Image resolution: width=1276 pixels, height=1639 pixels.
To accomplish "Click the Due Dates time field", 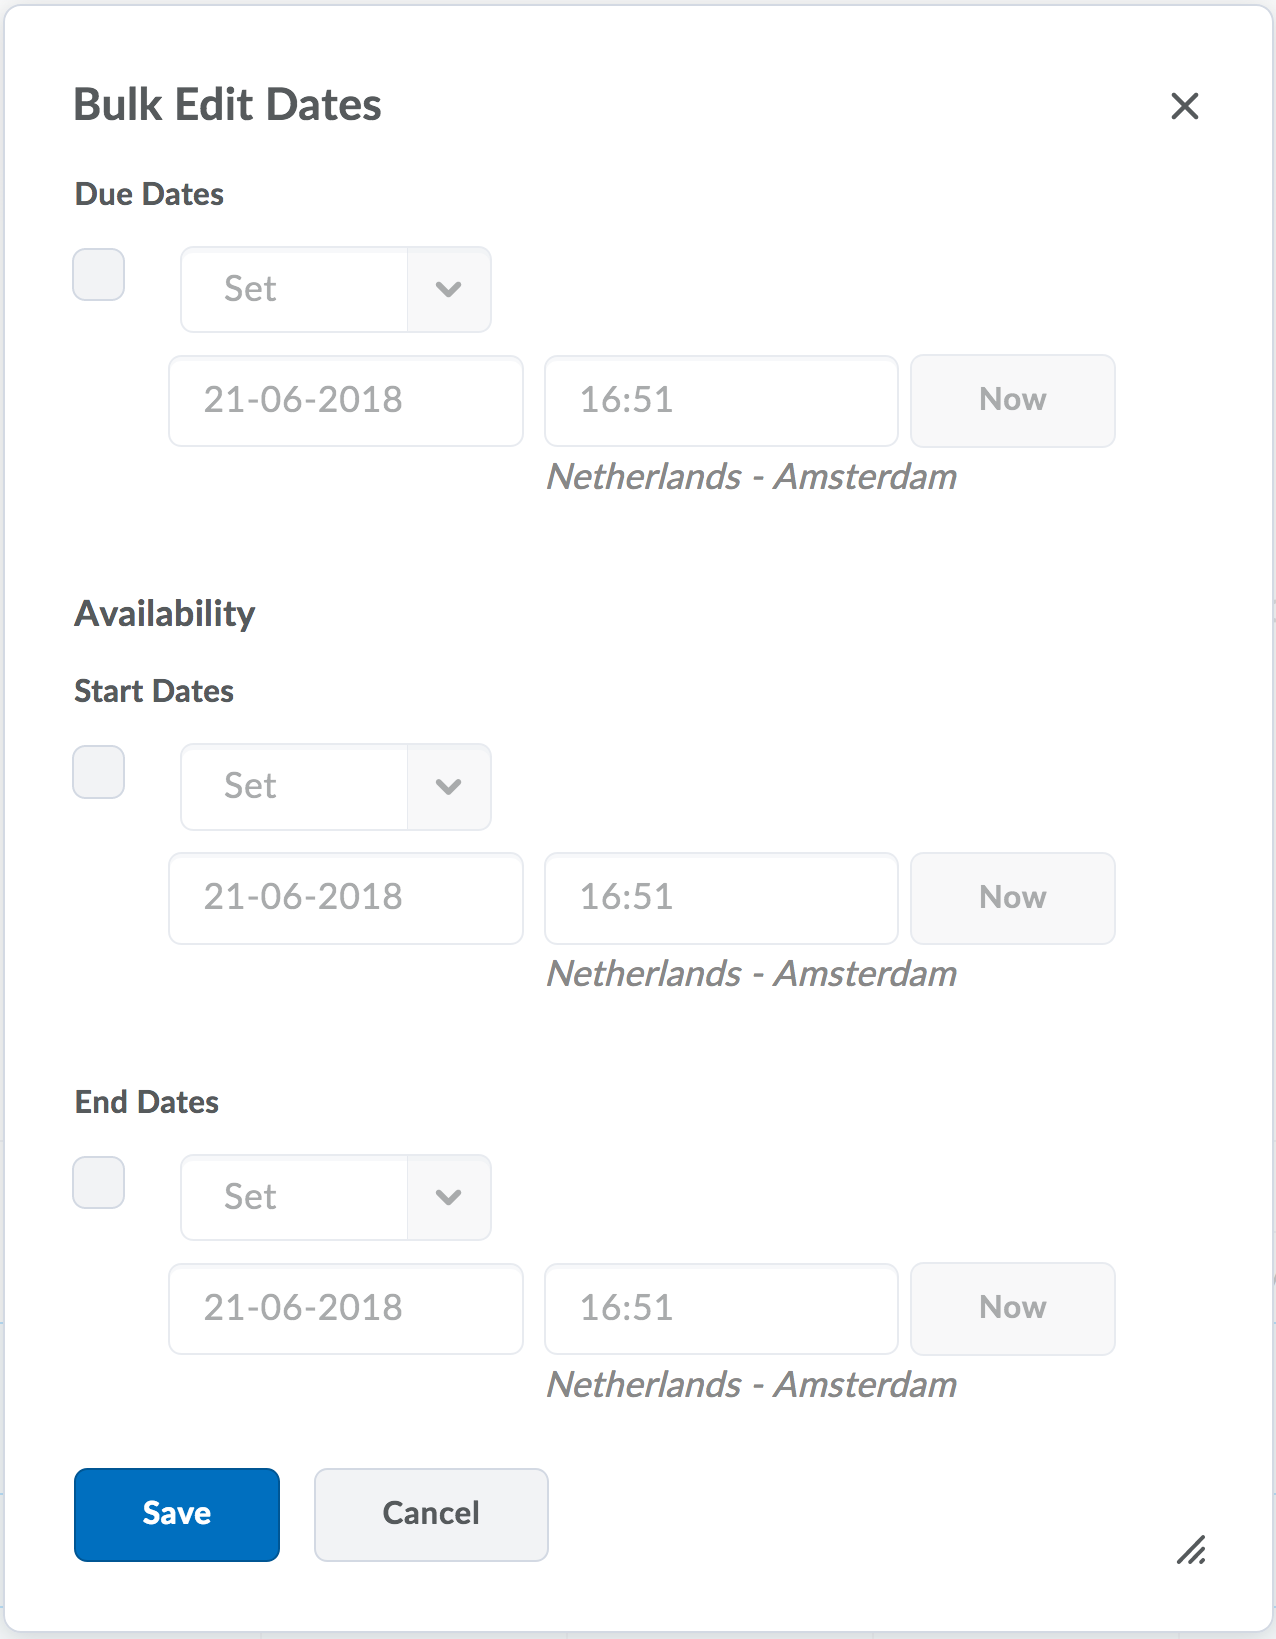I will pos(721,401).
